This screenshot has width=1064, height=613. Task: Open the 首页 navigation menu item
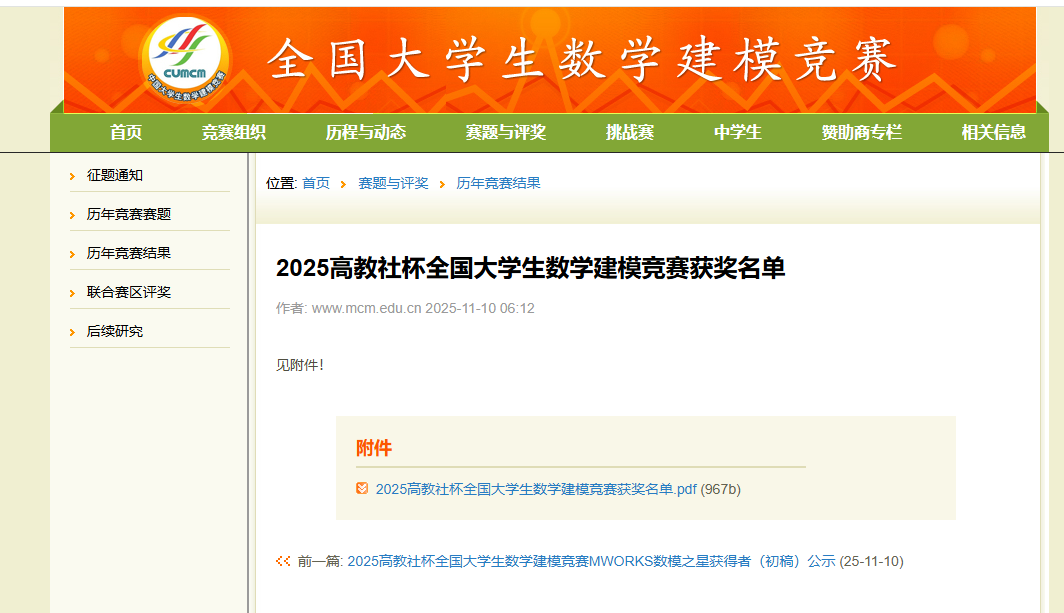click(x=126, y=132)
